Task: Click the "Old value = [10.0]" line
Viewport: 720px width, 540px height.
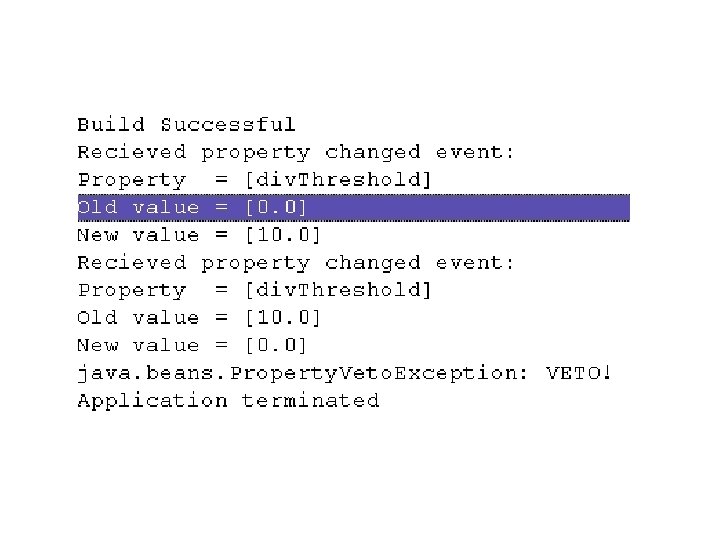Action: click(199, 318)
